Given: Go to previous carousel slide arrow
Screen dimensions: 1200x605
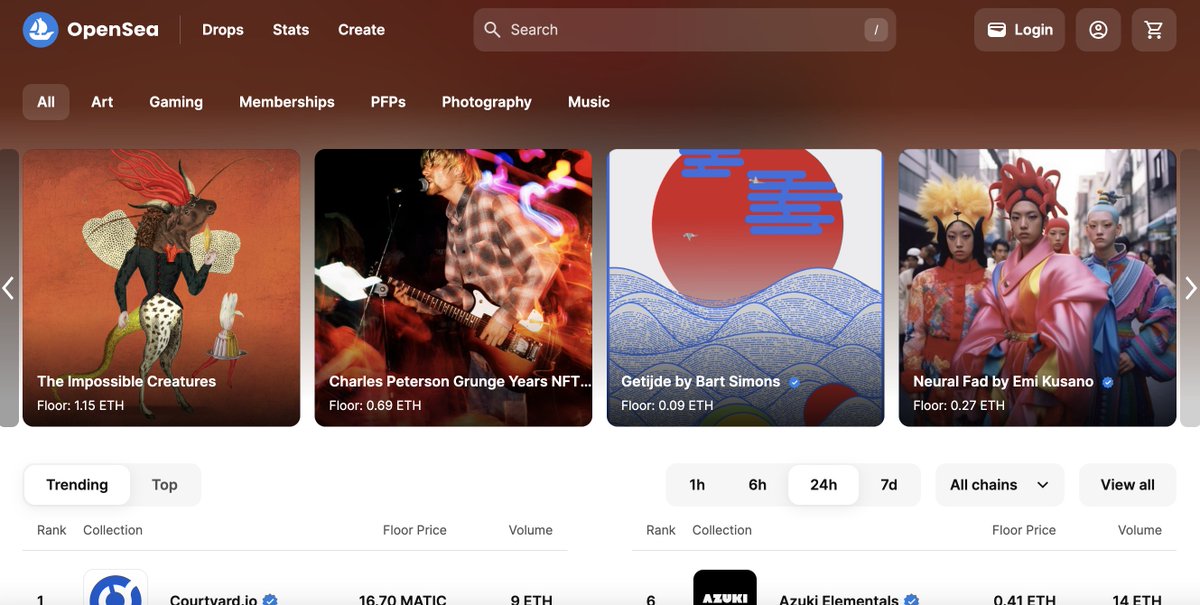Looking at the screenshot, I should (8, 288).
